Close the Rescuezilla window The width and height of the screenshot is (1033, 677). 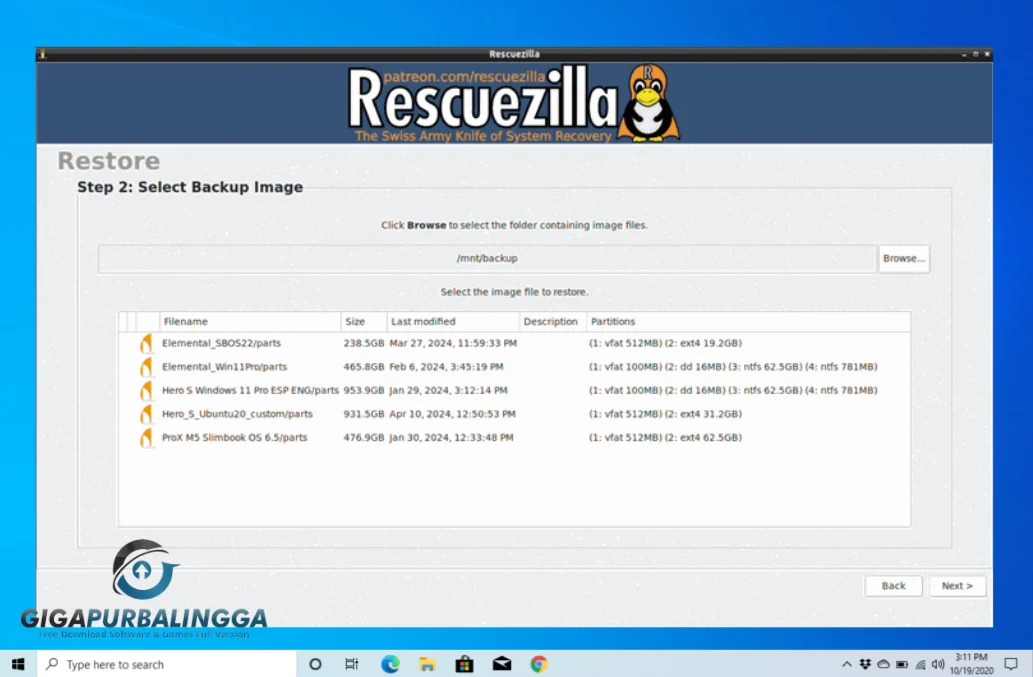click(987, 55)
